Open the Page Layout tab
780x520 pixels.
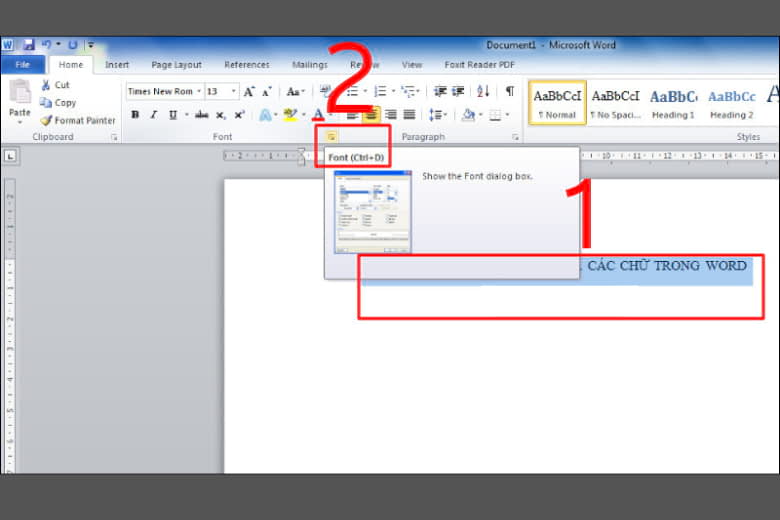(x=177, y=65)
